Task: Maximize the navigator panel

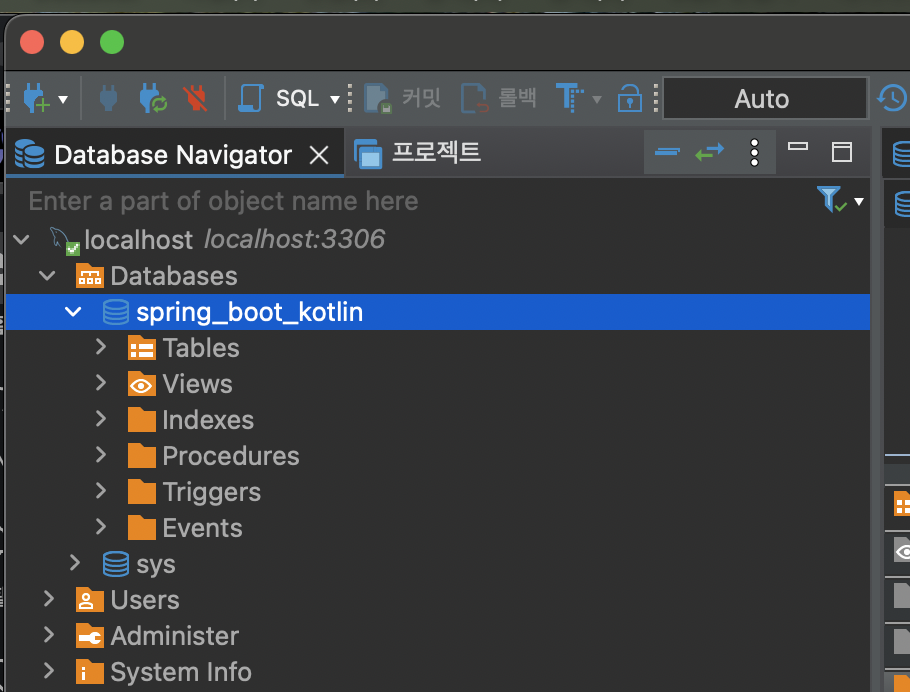Action: [x=842, y=152]
